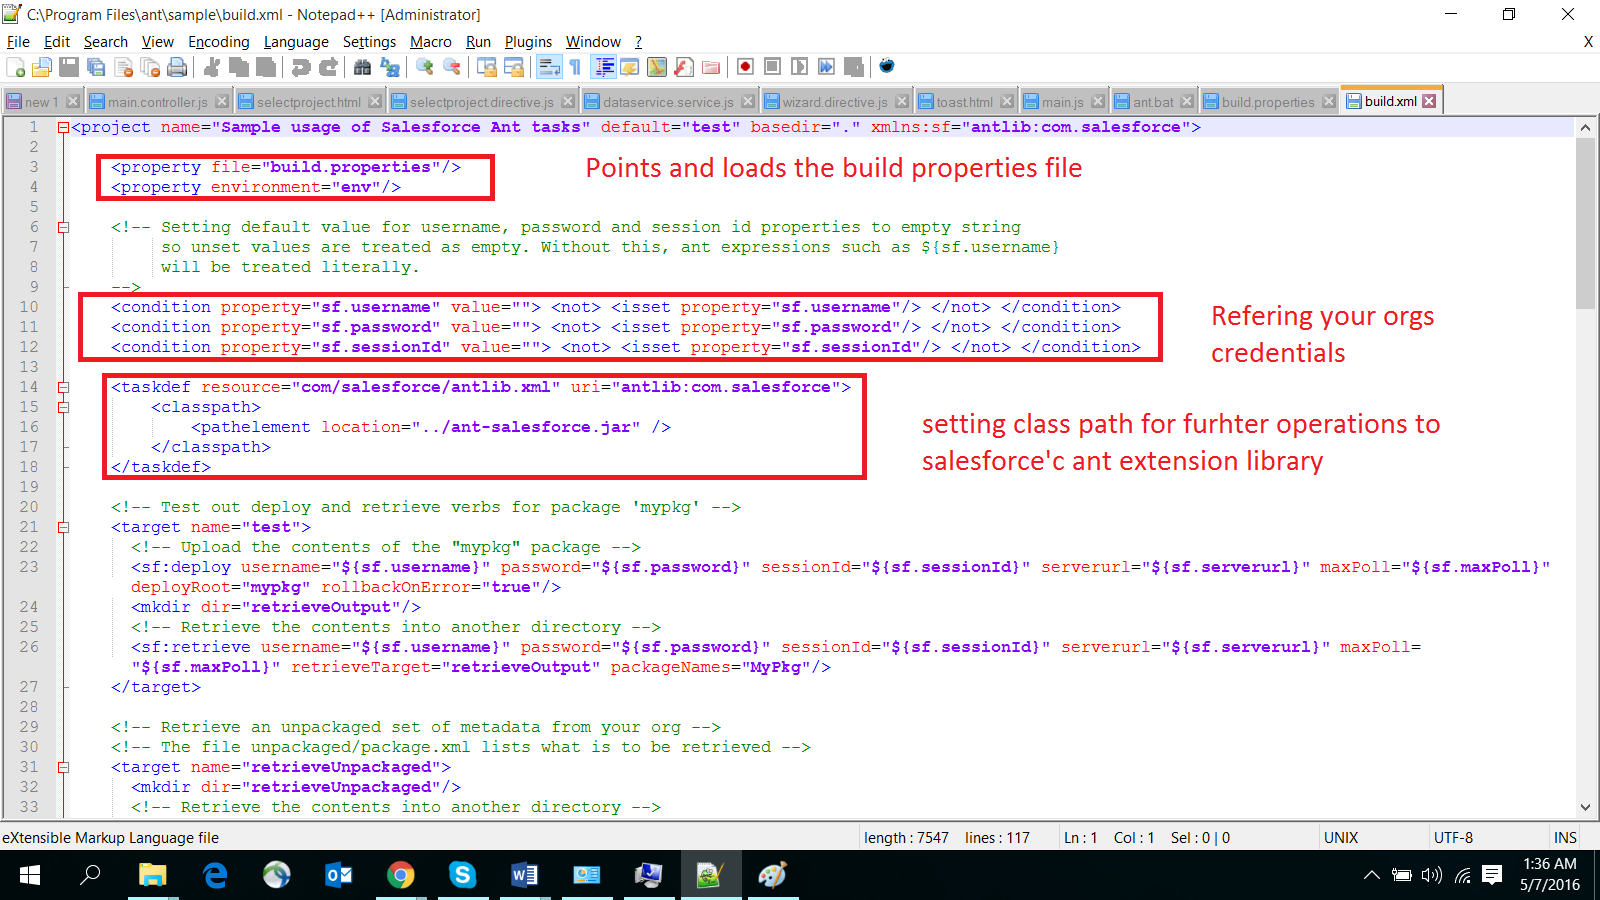Click the Undo arrow icon
1600x900 pixels.
click(300, 67)
